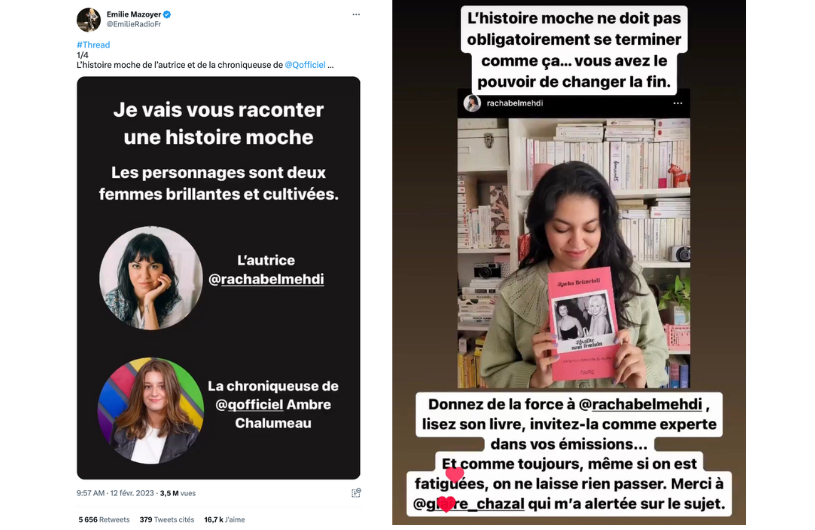The height and width of the screenshot is (530, 815).
Task: Click the tweet timestamp 9:57 AM 12 févr. 2023
Action: 115,493
